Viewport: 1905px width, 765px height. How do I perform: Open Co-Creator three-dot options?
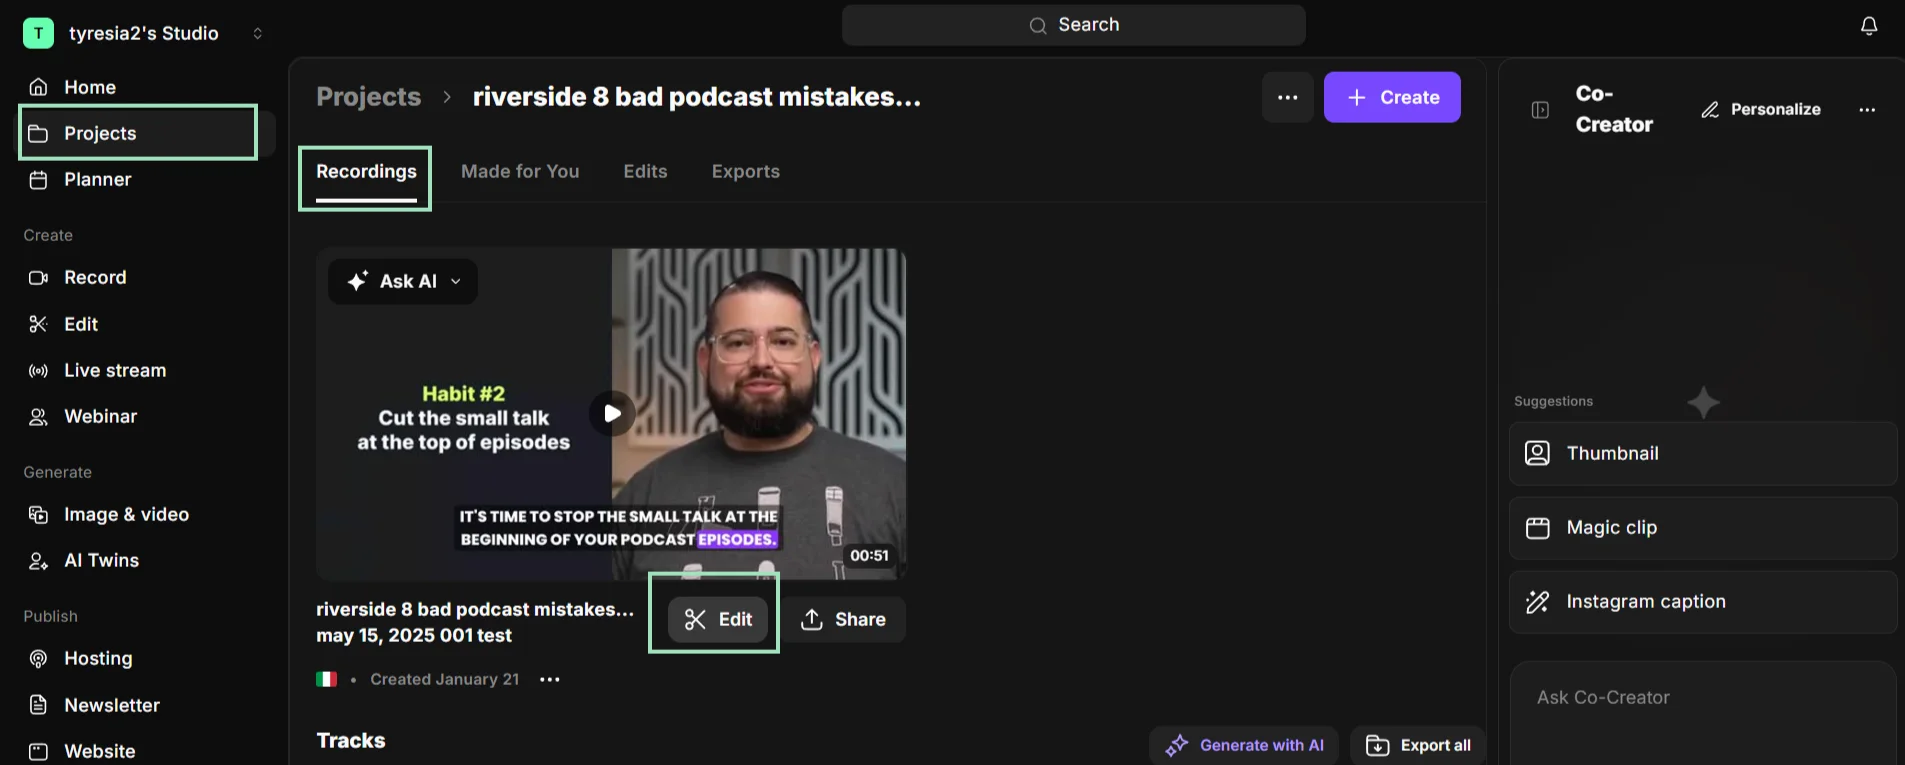(x=1867, y=110)
